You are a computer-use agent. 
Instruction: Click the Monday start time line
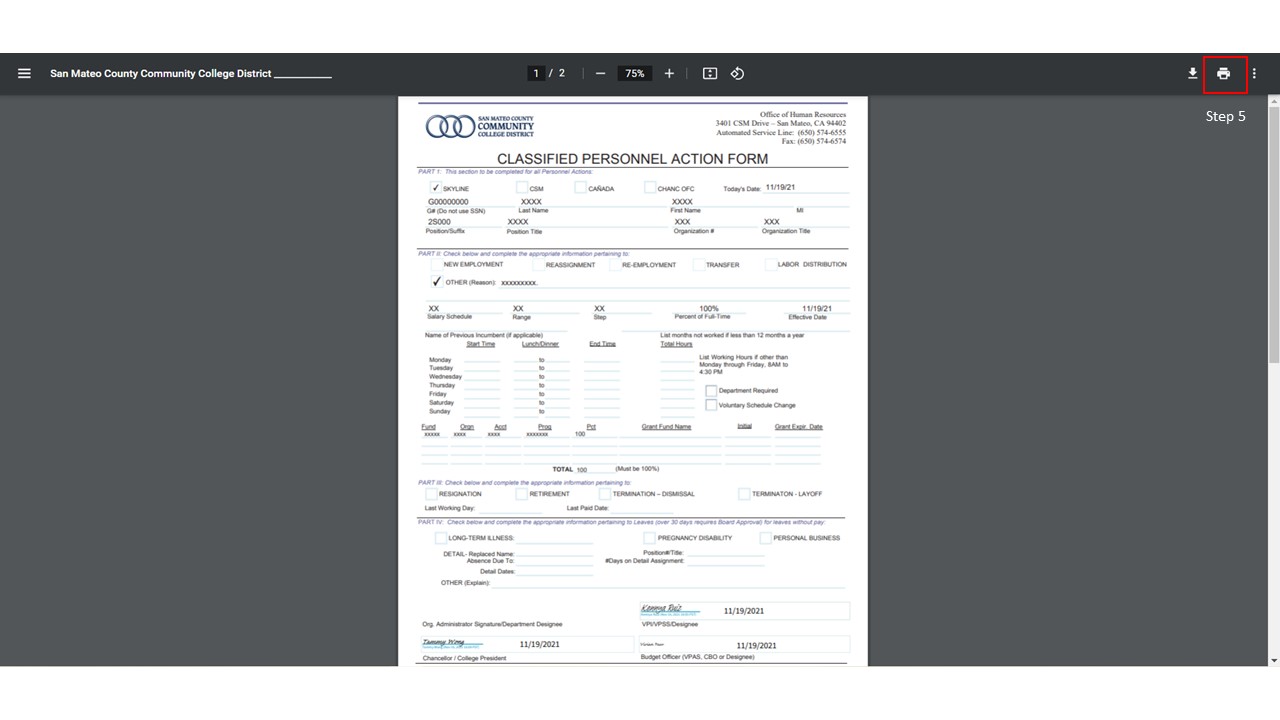482,360
